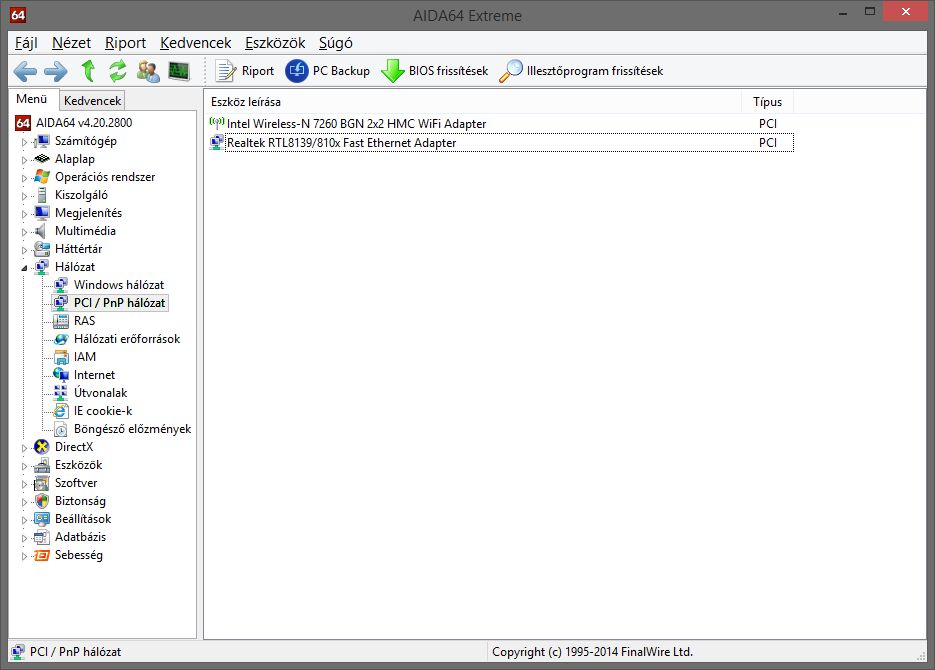The width and height of the screenshot is (935, 670).
Task: Expand the Megjelenítés tree node
Action: pos(24,213)
